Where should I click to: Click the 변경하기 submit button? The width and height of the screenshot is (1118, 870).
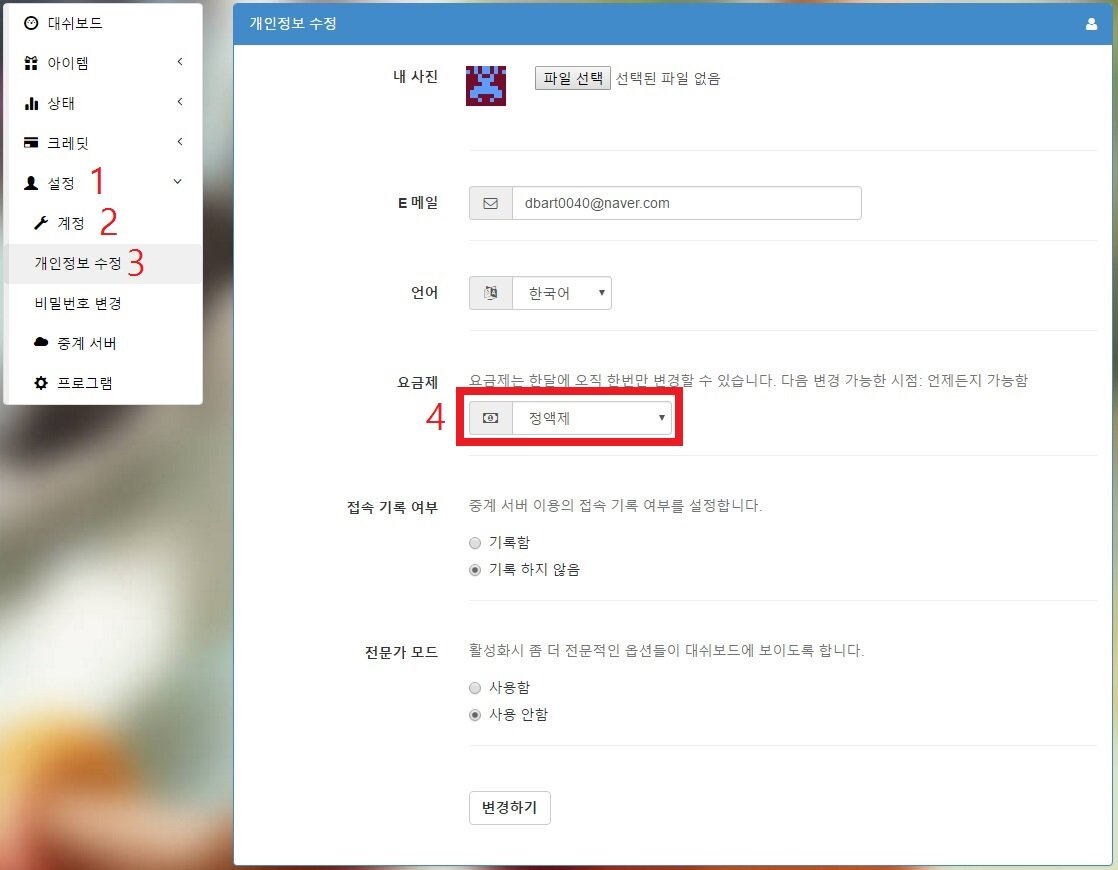coord(510,808)
